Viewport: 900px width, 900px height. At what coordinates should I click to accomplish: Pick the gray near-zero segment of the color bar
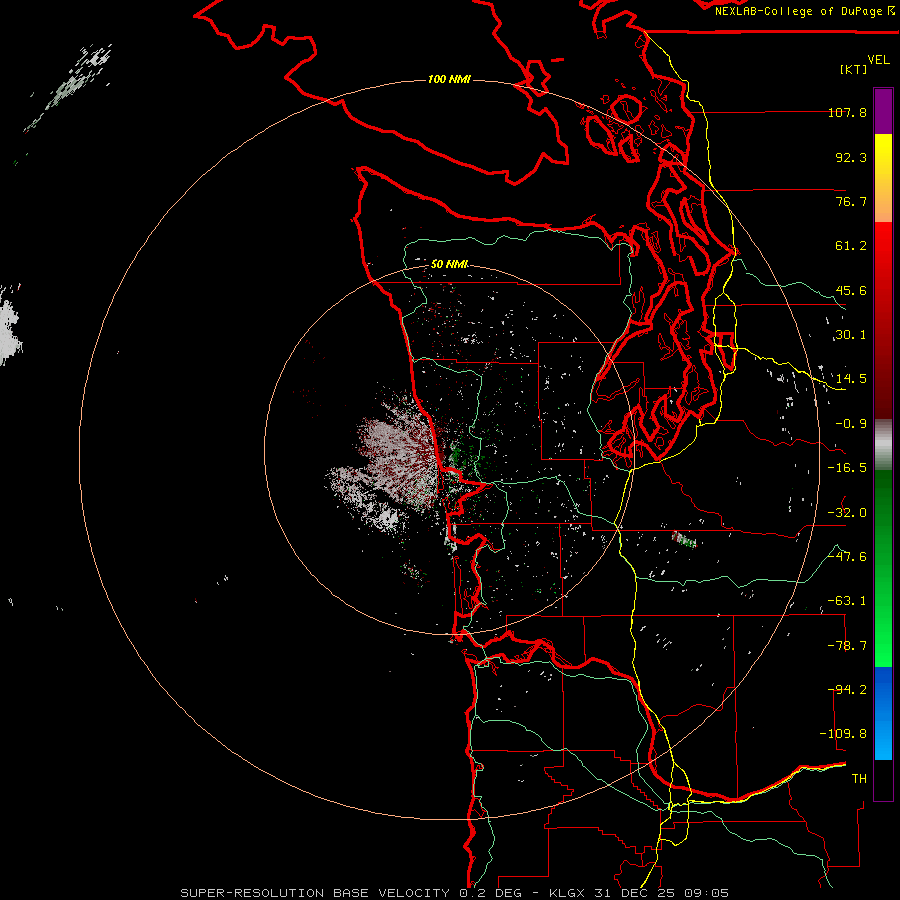click(x=883, y=445)
